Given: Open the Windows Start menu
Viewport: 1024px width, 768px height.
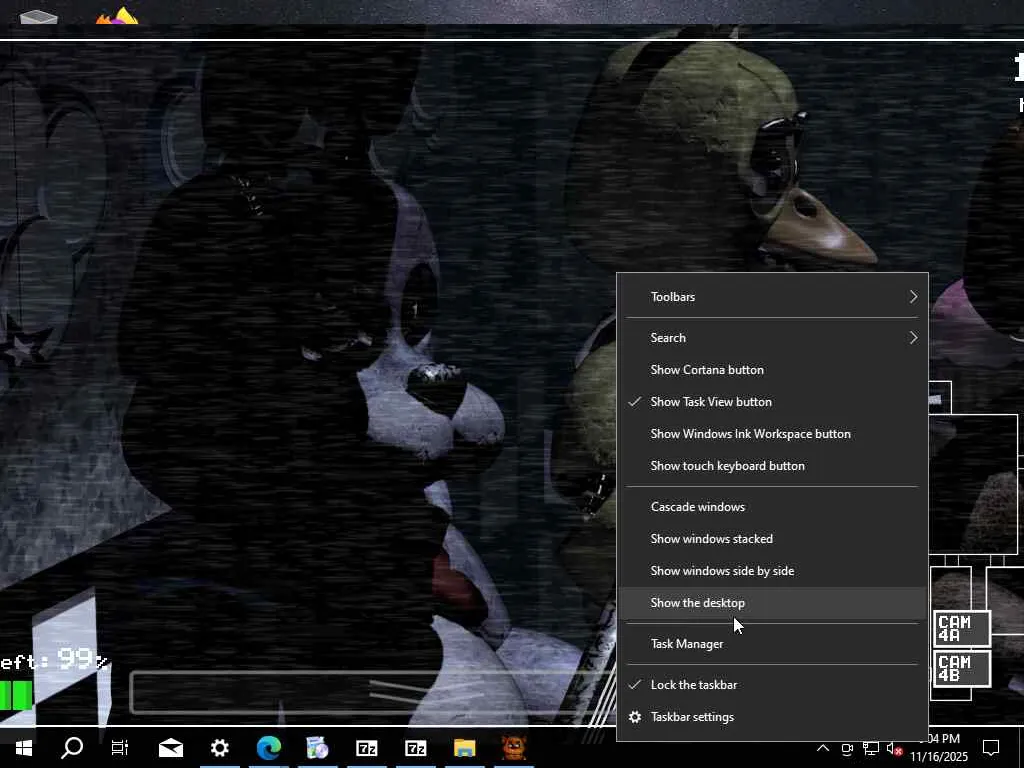Looking at the screenshot, I should click(24, 747).
